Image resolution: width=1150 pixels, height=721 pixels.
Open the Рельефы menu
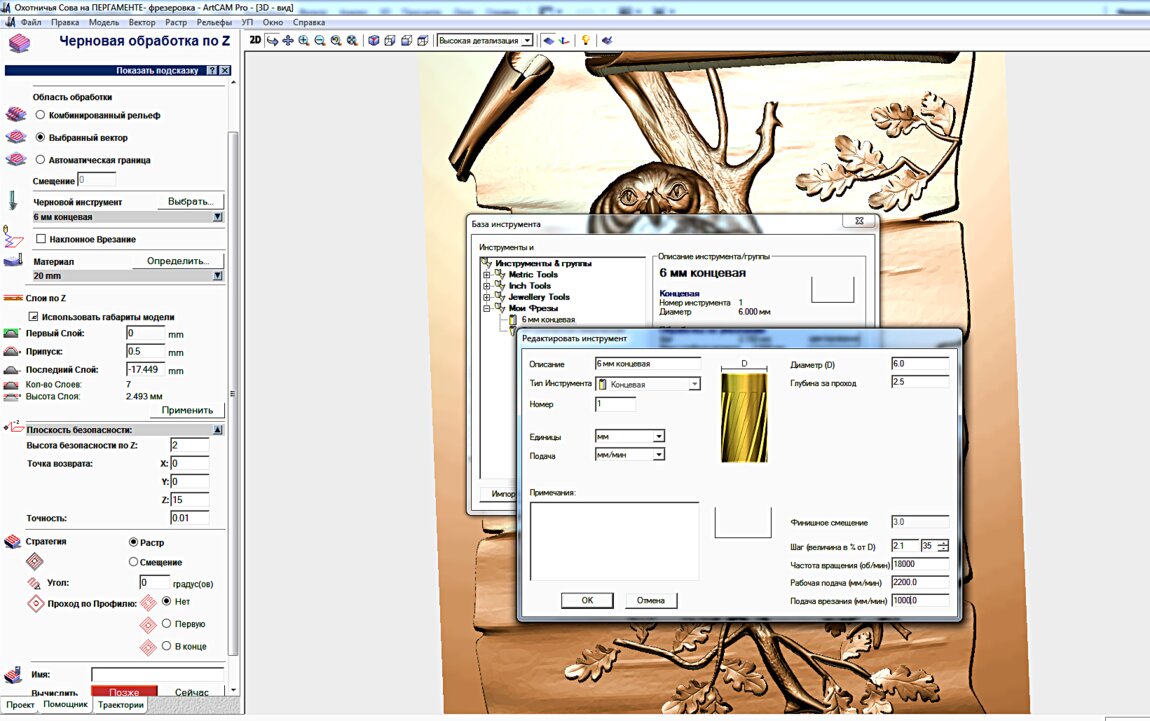[214, 22]
